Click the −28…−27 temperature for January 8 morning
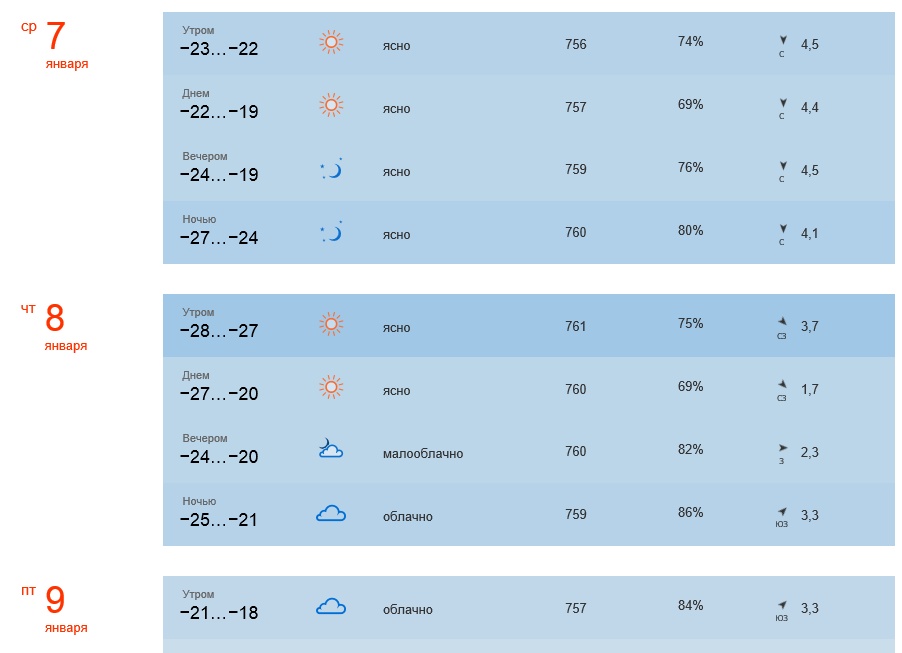The width and height of the screenshot is (902, 653). (x=219, y=331)
